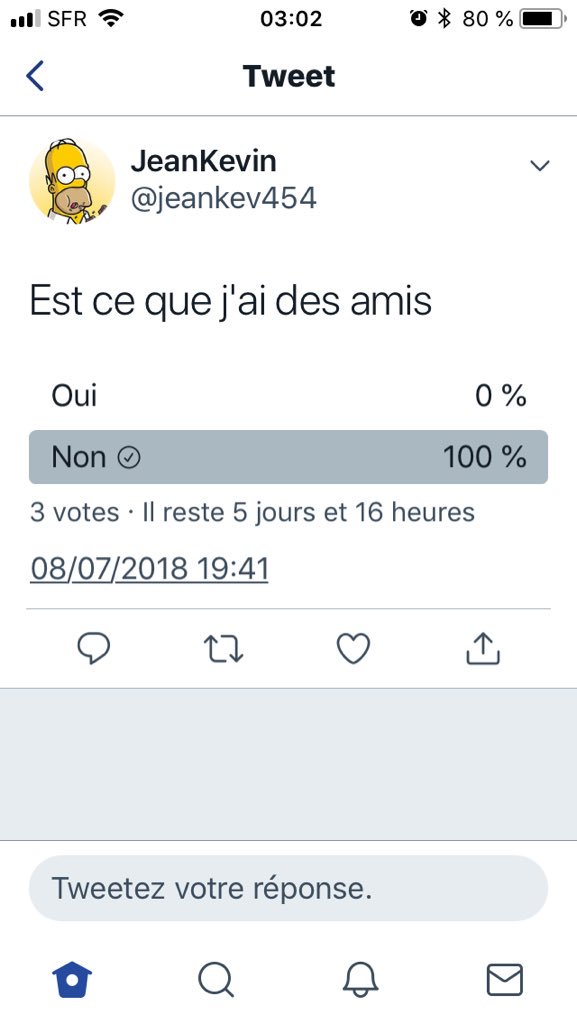This screenshot has height=1024, width=577.
Task: Expand tweet options chevron
Action: [540, 165]
